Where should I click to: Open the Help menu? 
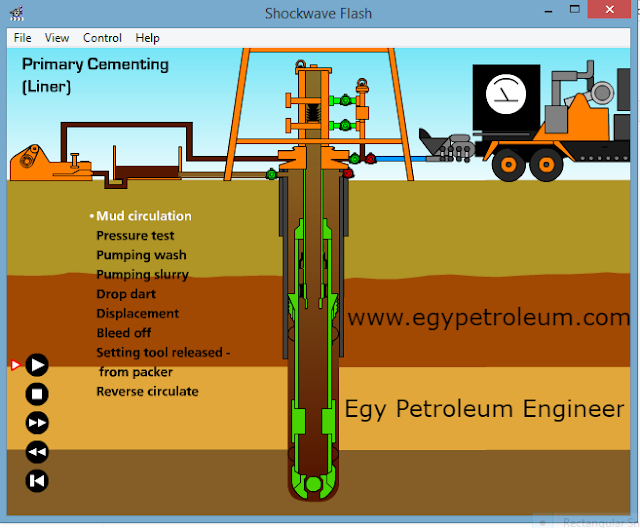[x=147, y=38]
